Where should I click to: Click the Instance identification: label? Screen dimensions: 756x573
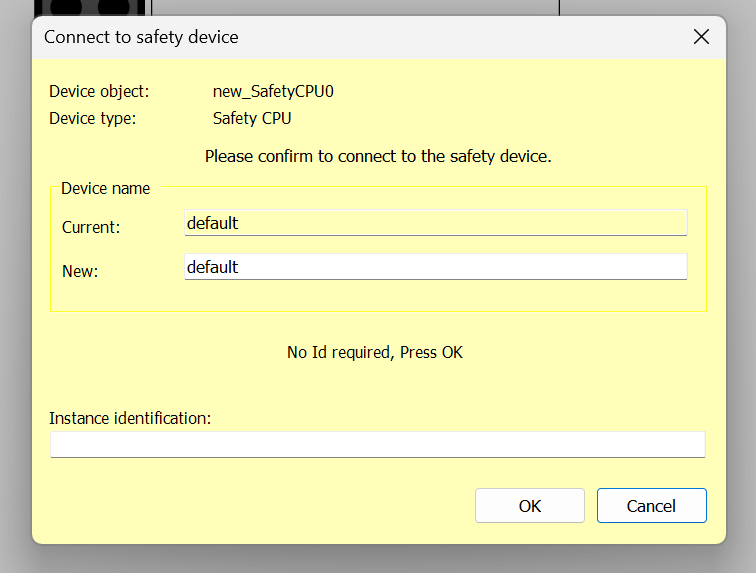pos(130,418)
